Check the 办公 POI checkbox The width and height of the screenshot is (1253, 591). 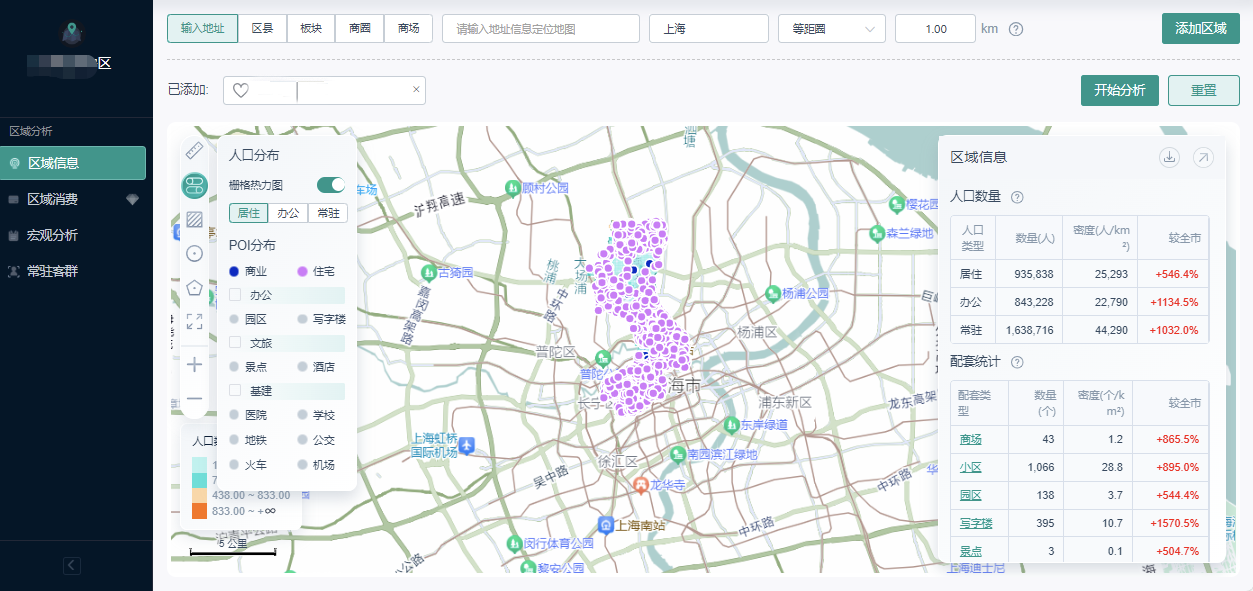(x=235, y=295)
